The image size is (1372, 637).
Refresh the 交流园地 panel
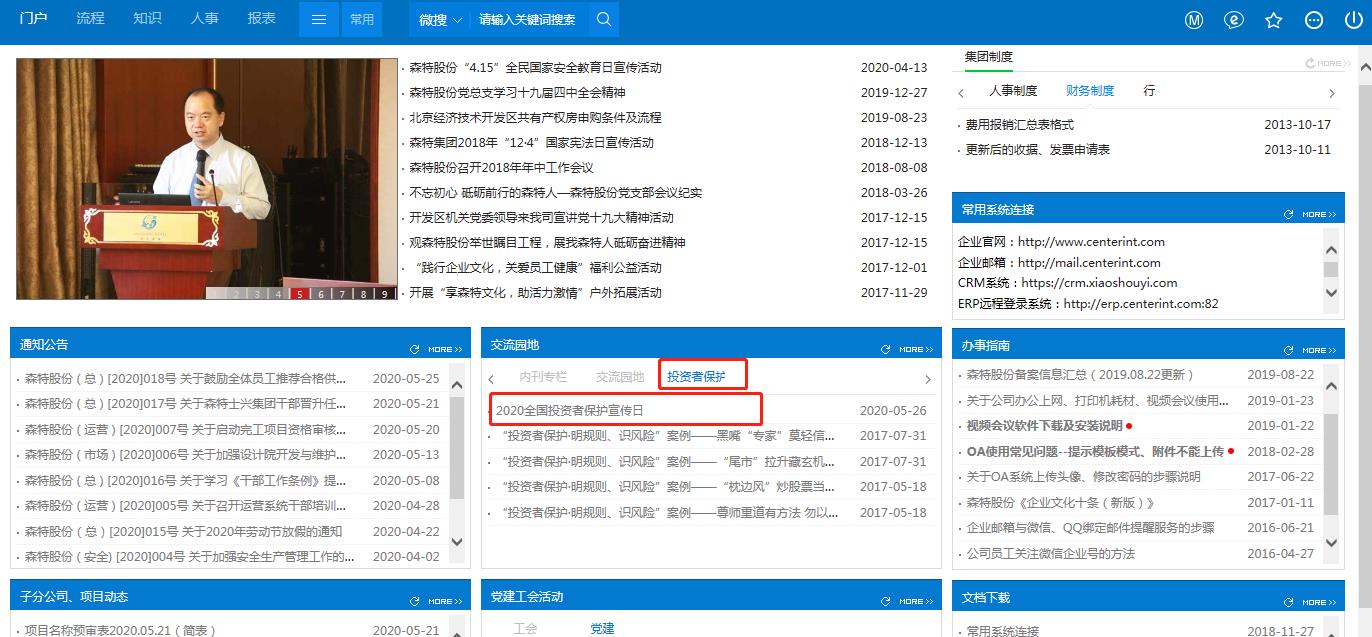tap(884, 348)
